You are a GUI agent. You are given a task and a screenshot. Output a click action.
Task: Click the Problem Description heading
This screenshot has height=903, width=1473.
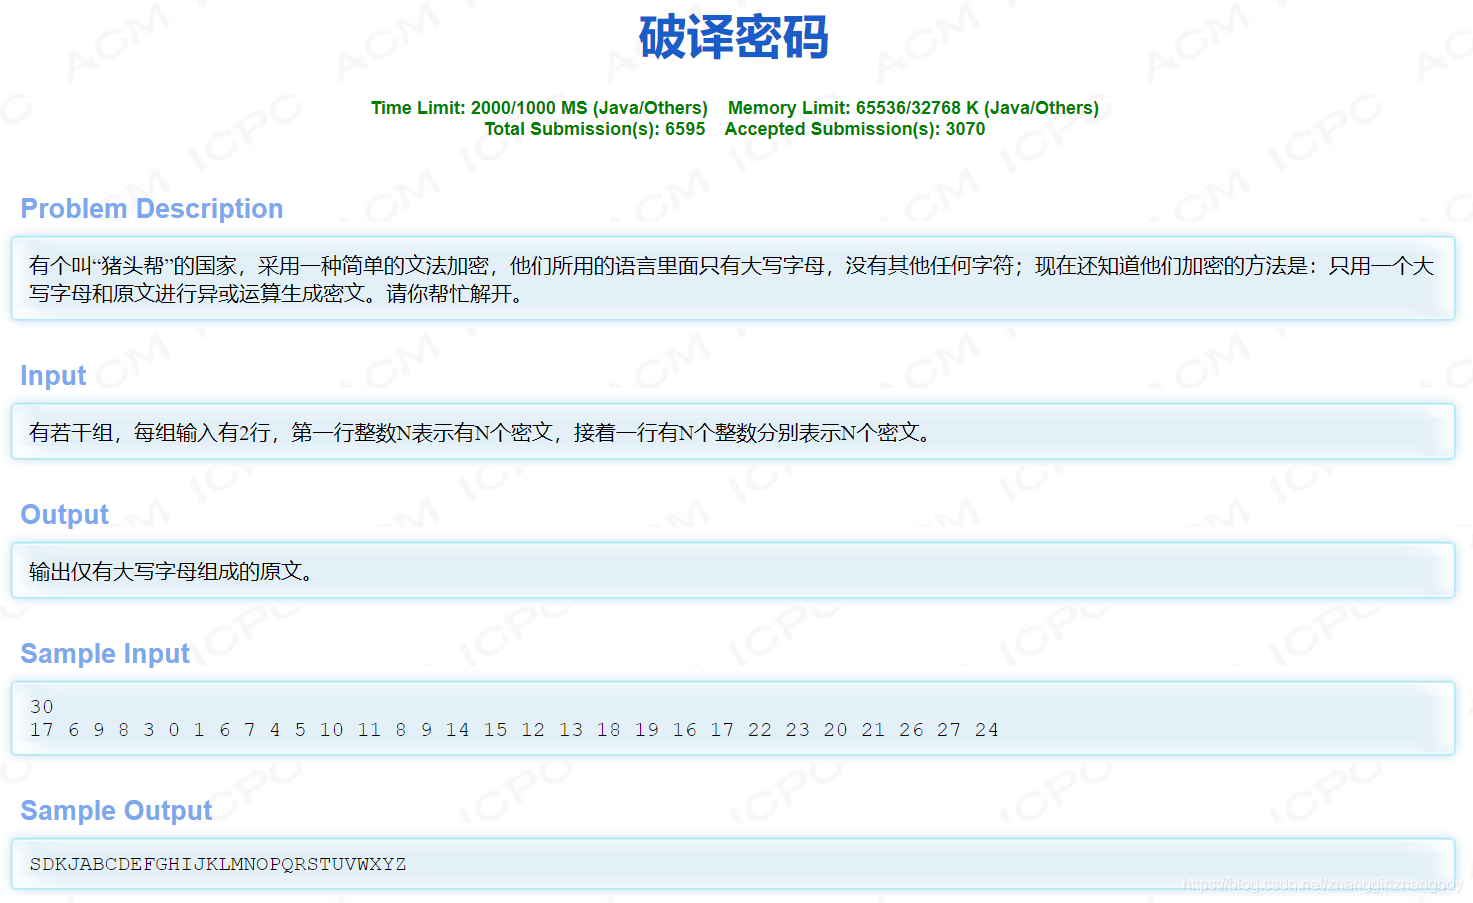pyautogui.click(x=152, y=209)
